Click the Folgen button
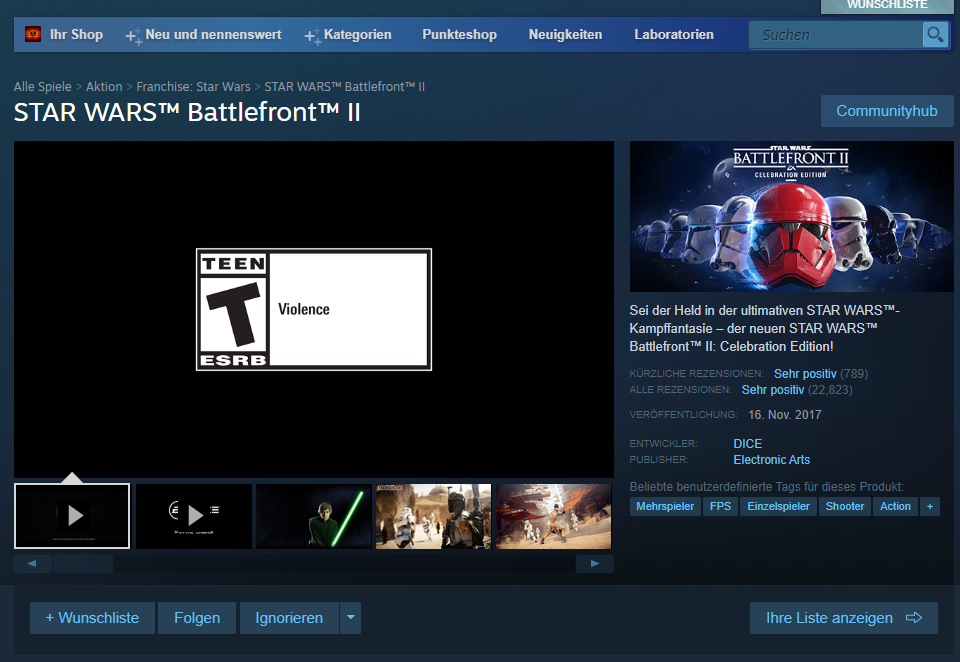This screenshot has height=662, width=960. click(197, 617)
